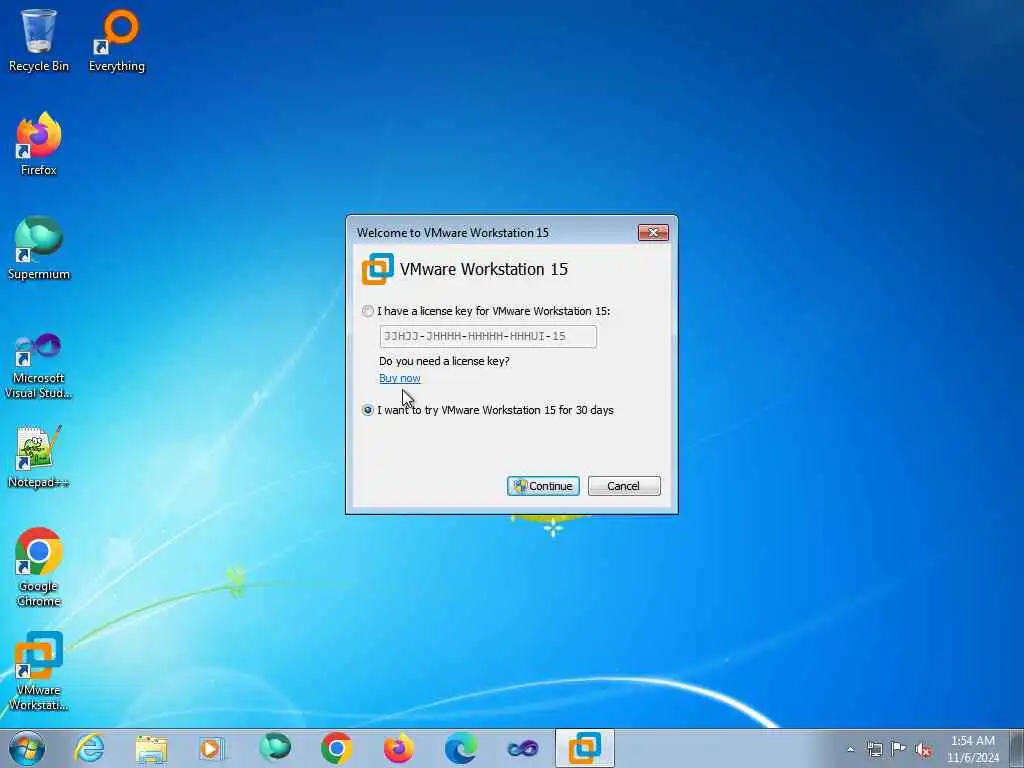This screenshot has width=1024, height=768.
Task: Select the Microsoft Visual Studio desktop shortcut
Action: 39,366
